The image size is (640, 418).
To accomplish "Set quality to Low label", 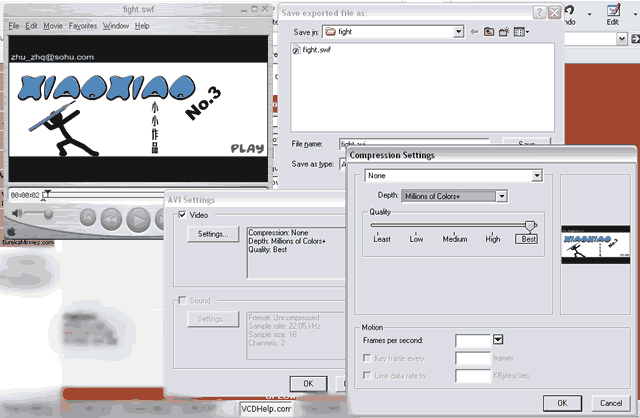I will pos(416,239).
